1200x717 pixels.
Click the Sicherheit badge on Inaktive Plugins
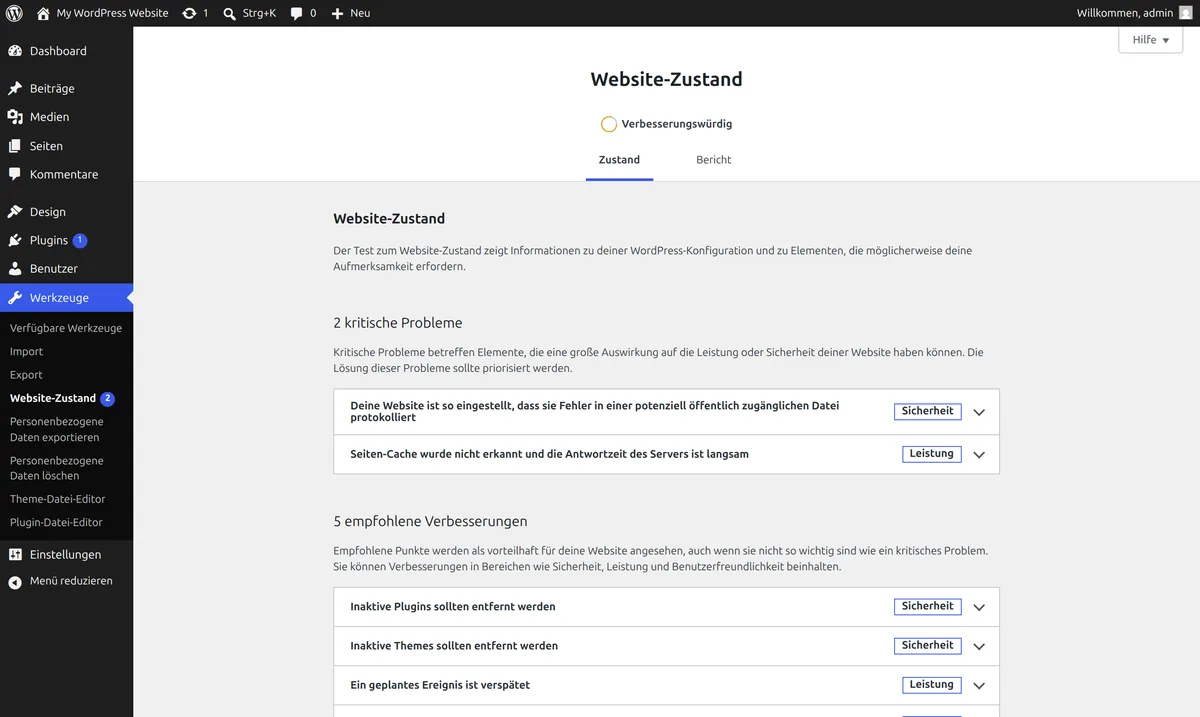click(928, 606)
